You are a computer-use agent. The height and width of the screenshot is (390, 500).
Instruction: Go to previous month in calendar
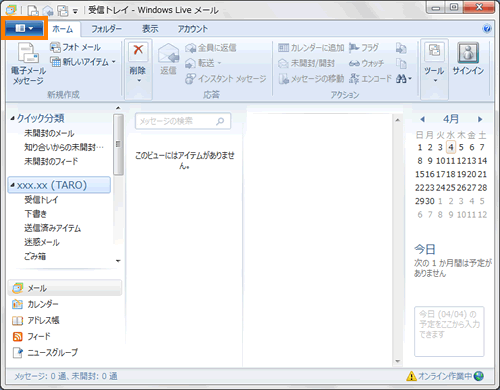coord(422,119)
